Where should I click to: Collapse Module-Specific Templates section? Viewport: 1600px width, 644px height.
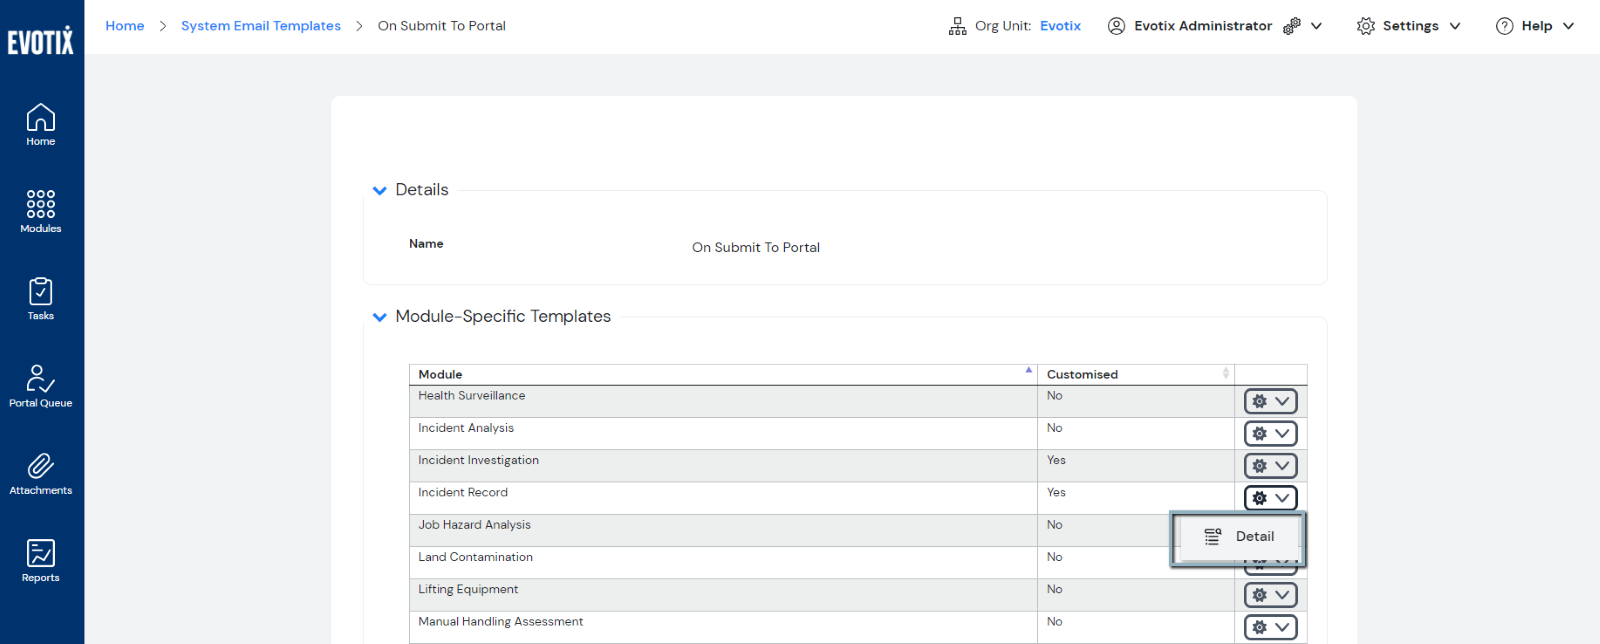(x=380, y=317)
